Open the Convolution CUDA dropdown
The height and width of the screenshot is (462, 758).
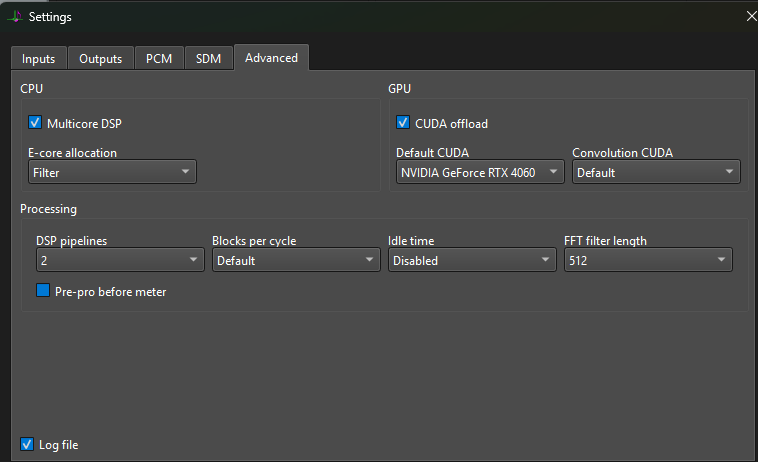[x=656, y=172]
